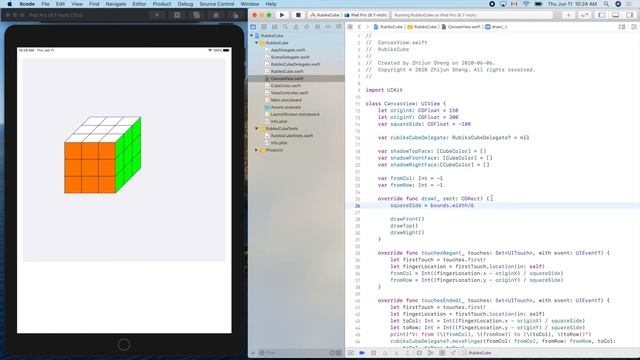
Task: Show the Report navigator
Action: point(339,27)
